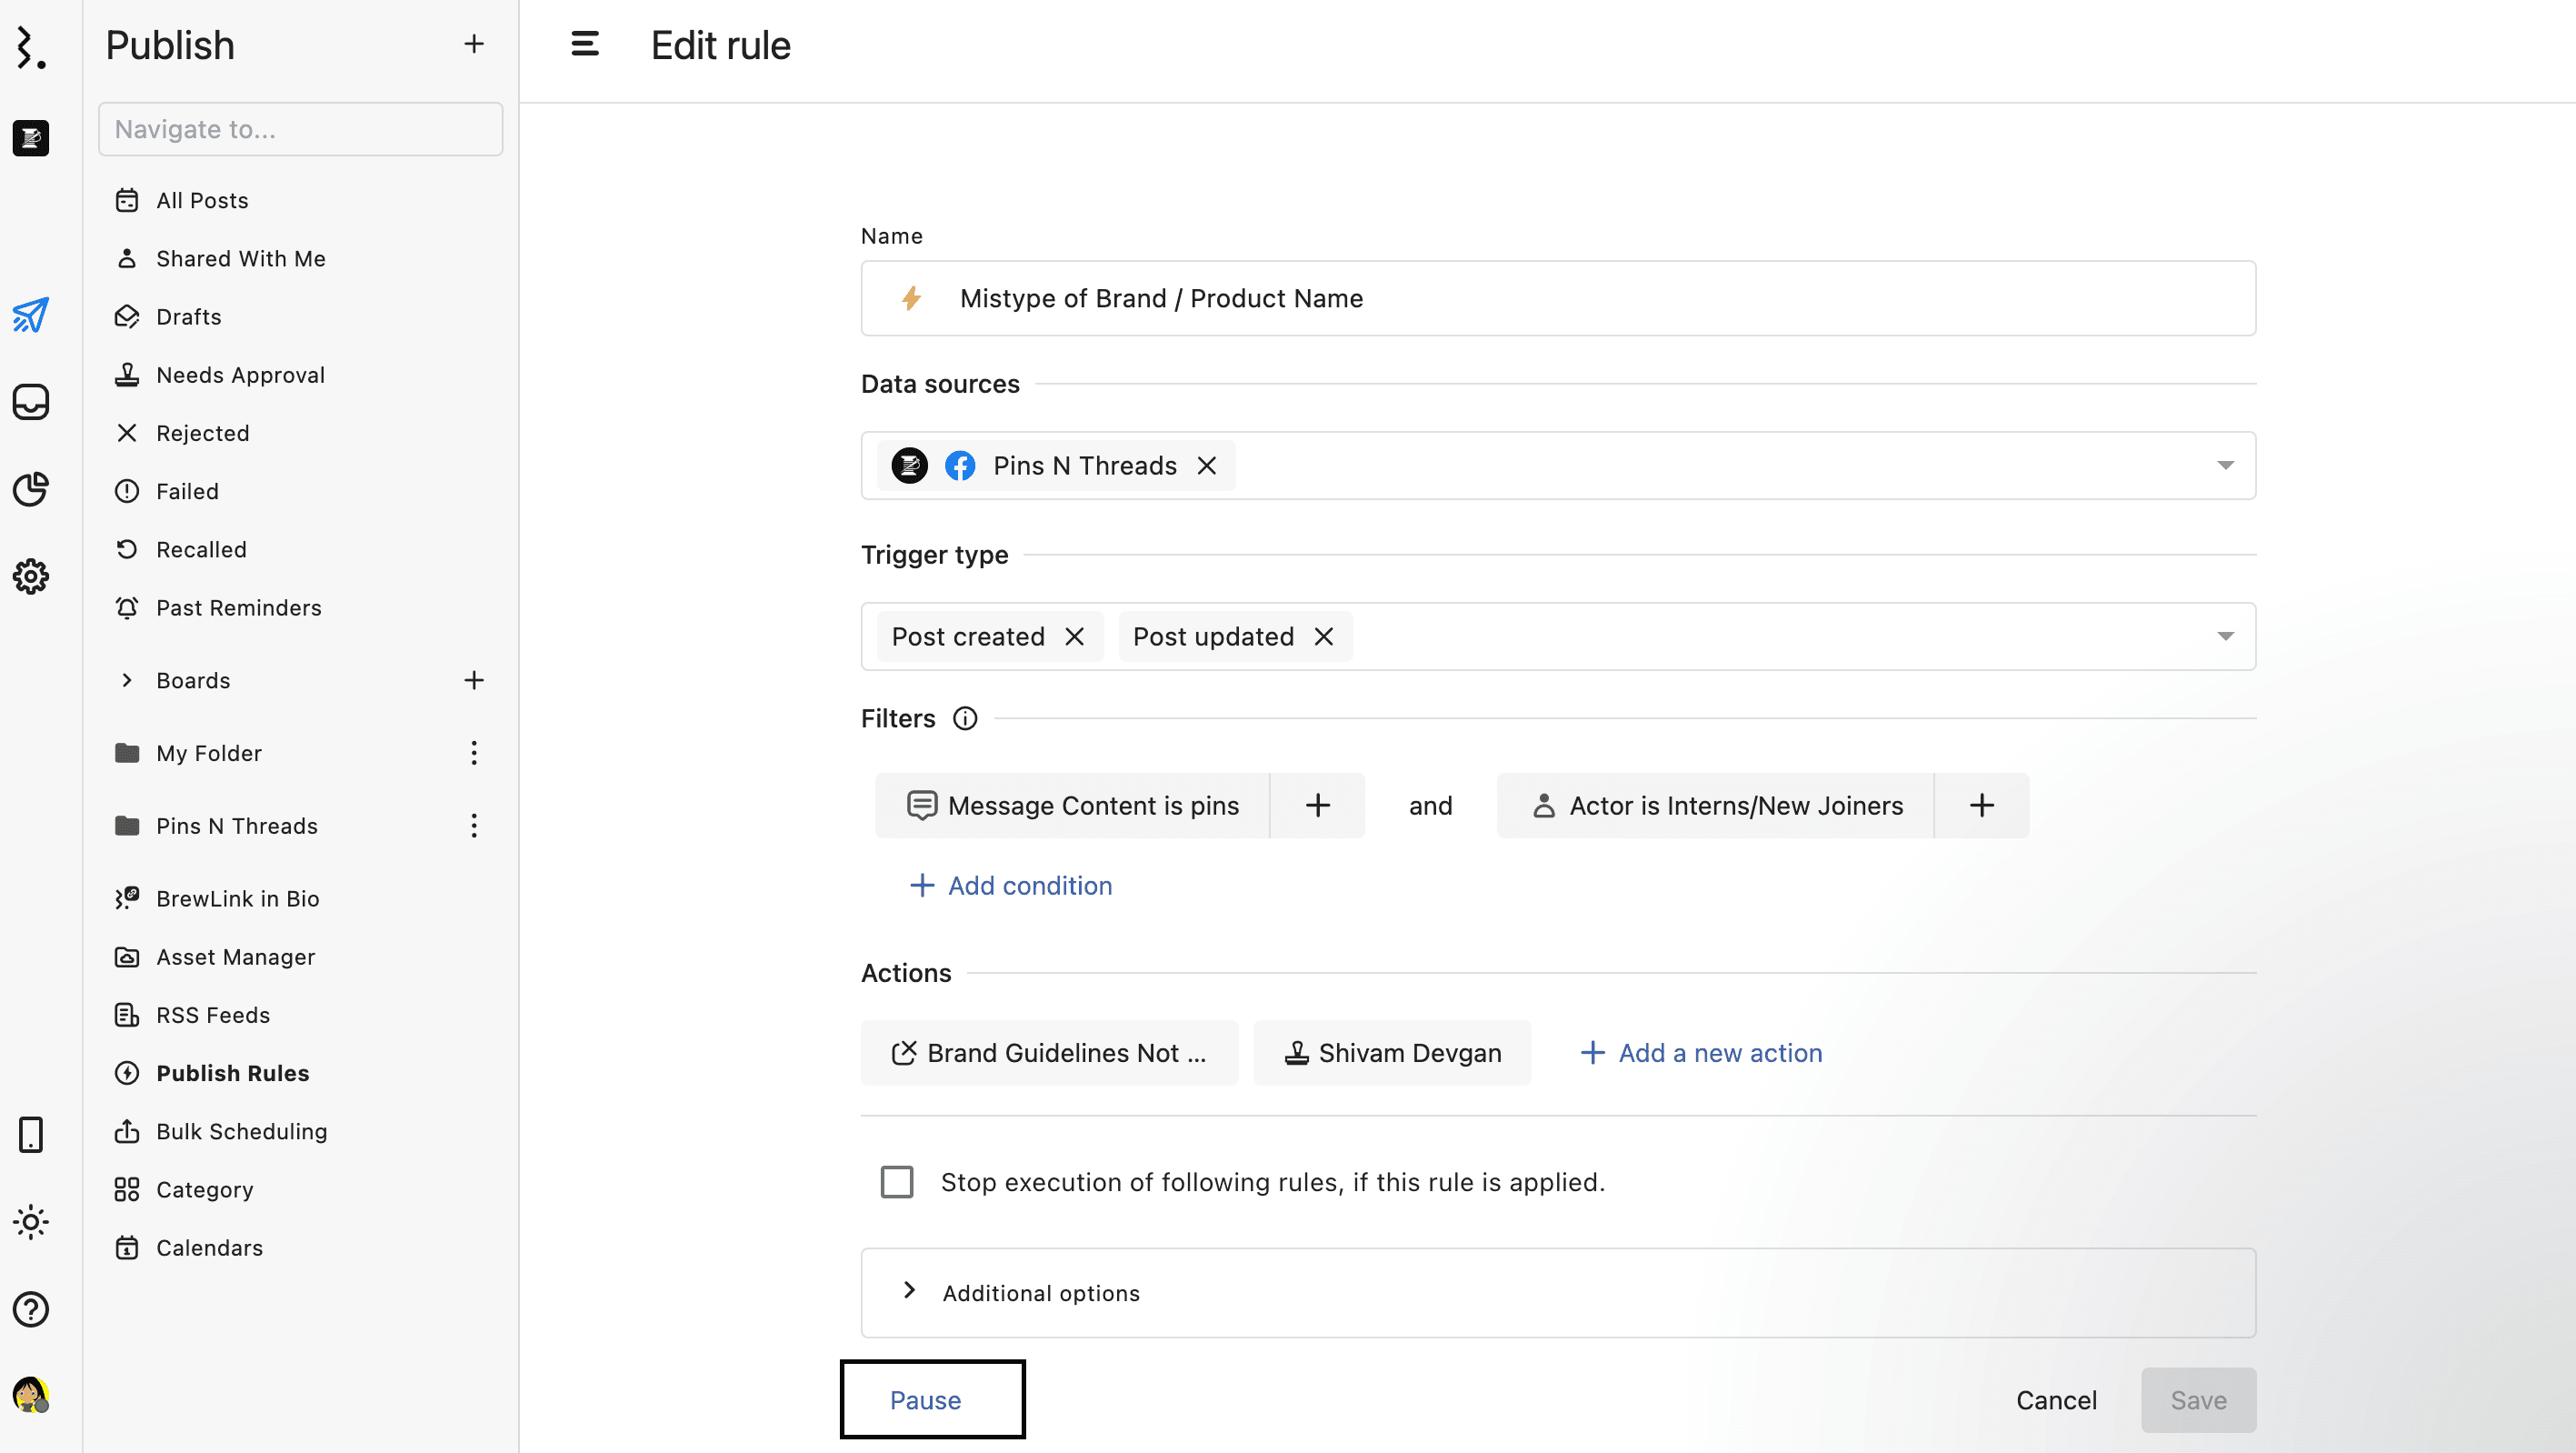
Task: Click the rule Name input field
Action: pyautogui.click(x=1558, y=299)
